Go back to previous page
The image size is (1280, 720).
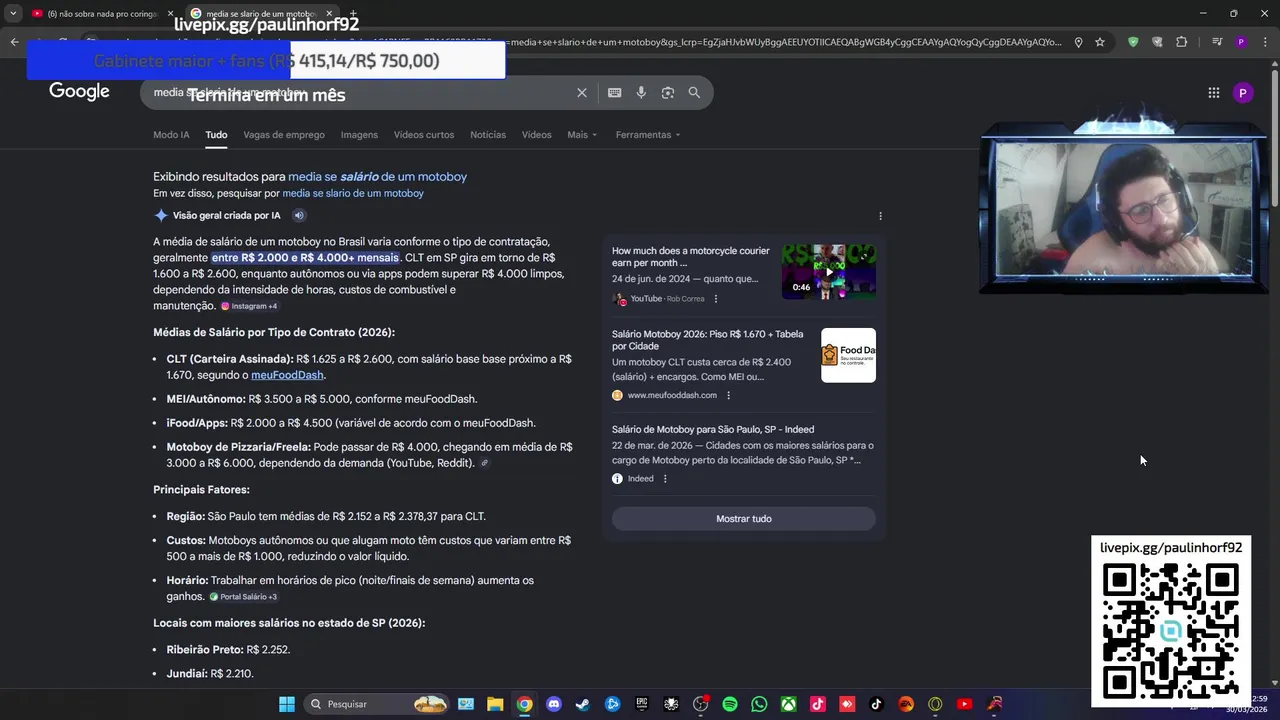(x=14, y=42)
